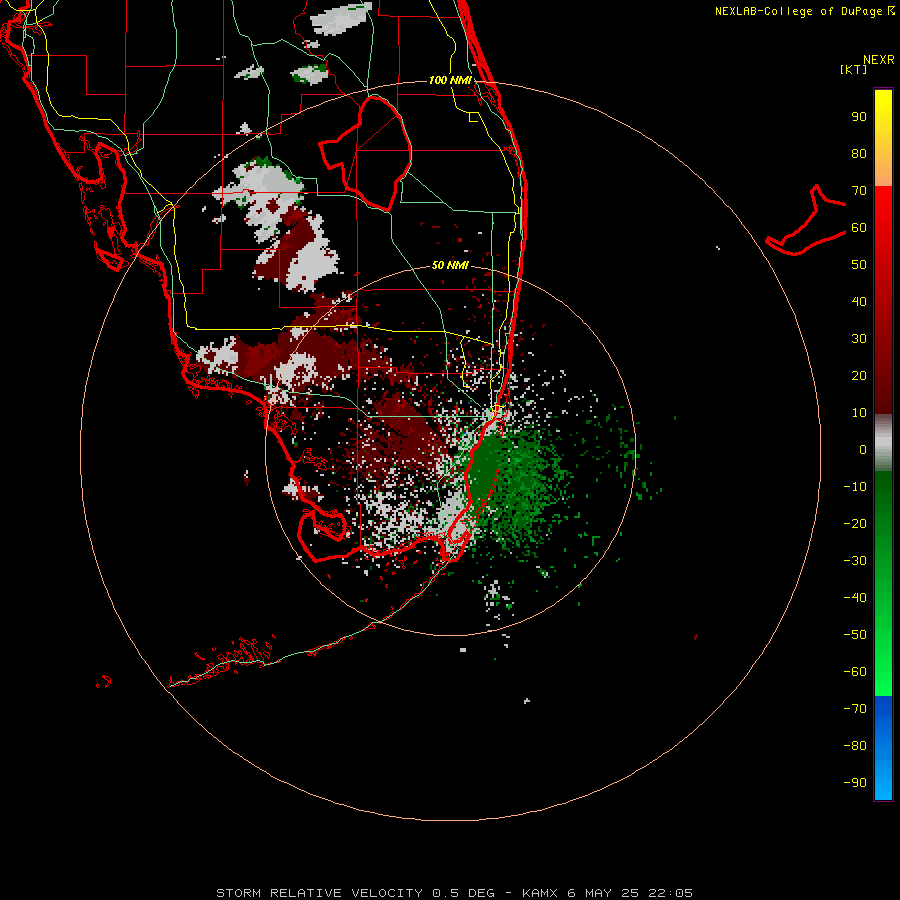This screenshot has width=900, height=900.
Task: Click the 0 value on the velocity scale
Action: 863,449
